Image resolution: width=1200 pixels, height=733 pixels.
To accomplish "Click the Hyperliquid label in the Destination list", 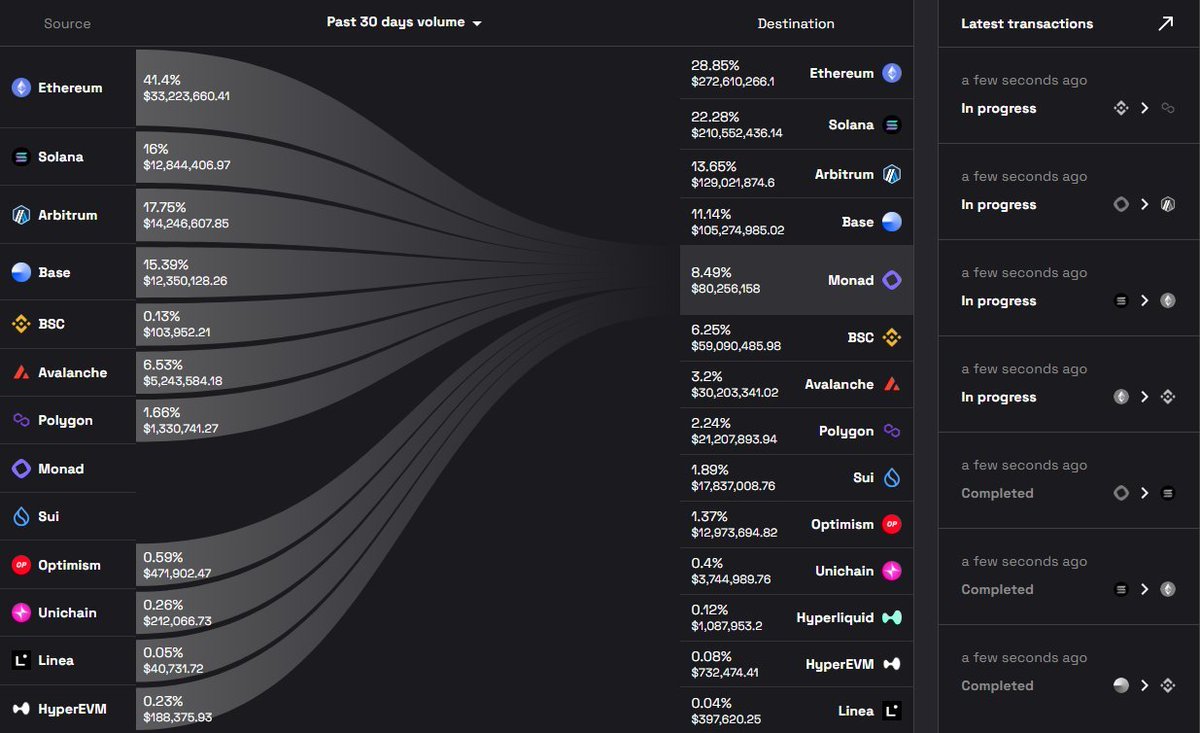I will 835,618.
